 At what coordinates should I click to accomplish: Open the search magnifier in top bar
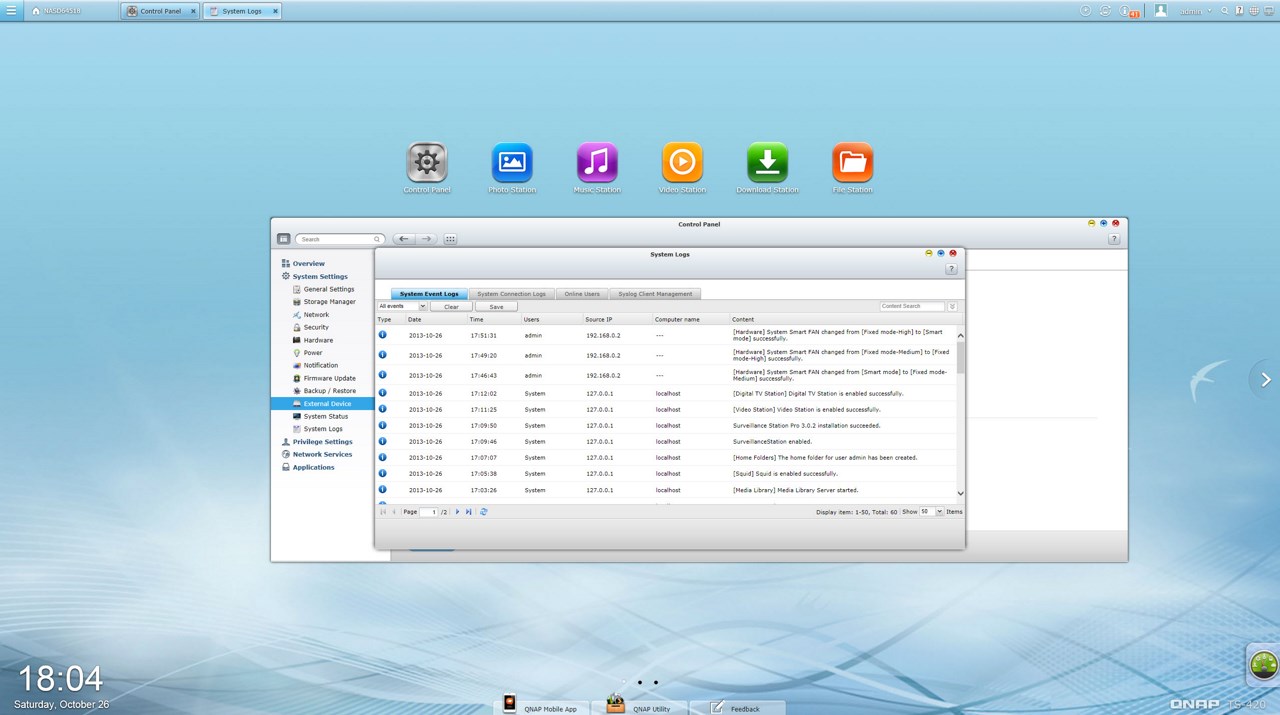pos(1225,11)
